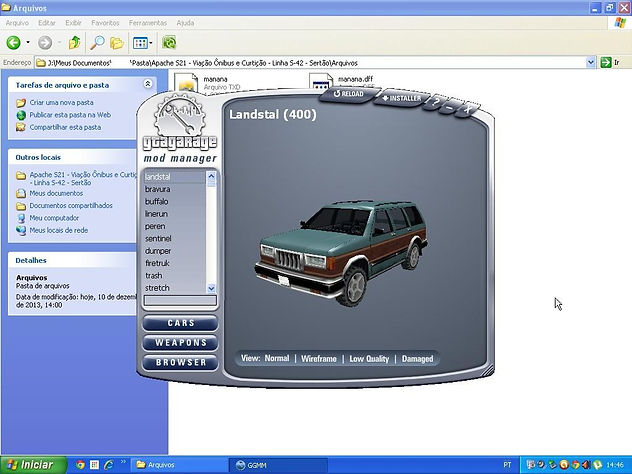The height and width of the screenshot is (474, 632).
Task: Select peren in the vehicle list
Action: click(175, 226)
